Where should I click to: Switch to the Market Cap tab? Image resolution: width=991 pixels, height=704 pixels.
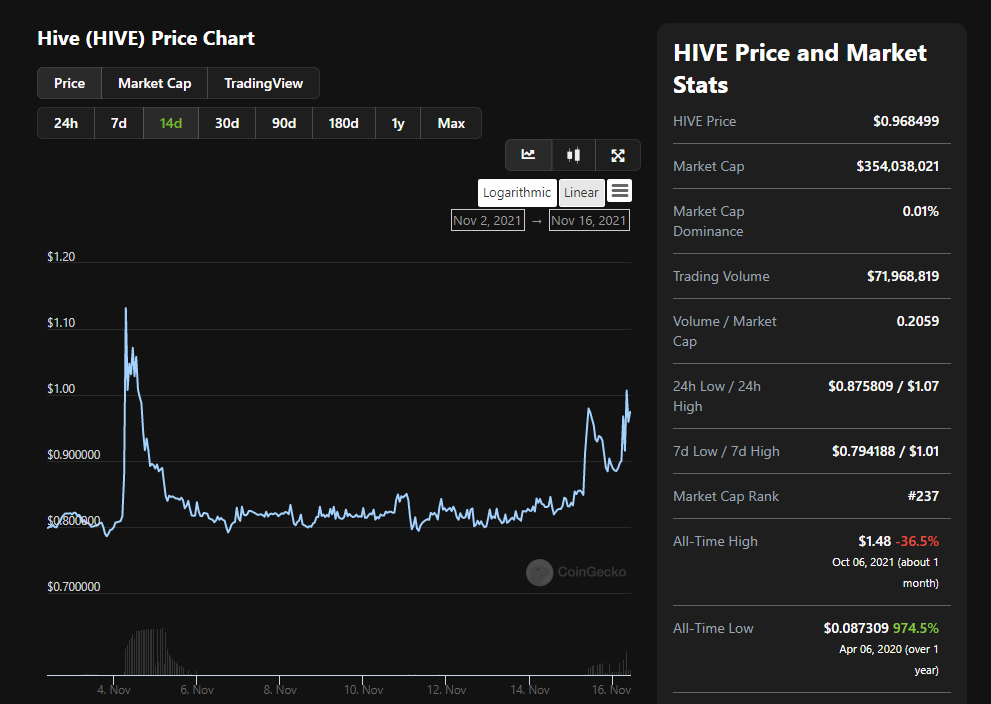click(x=154, y=83)
